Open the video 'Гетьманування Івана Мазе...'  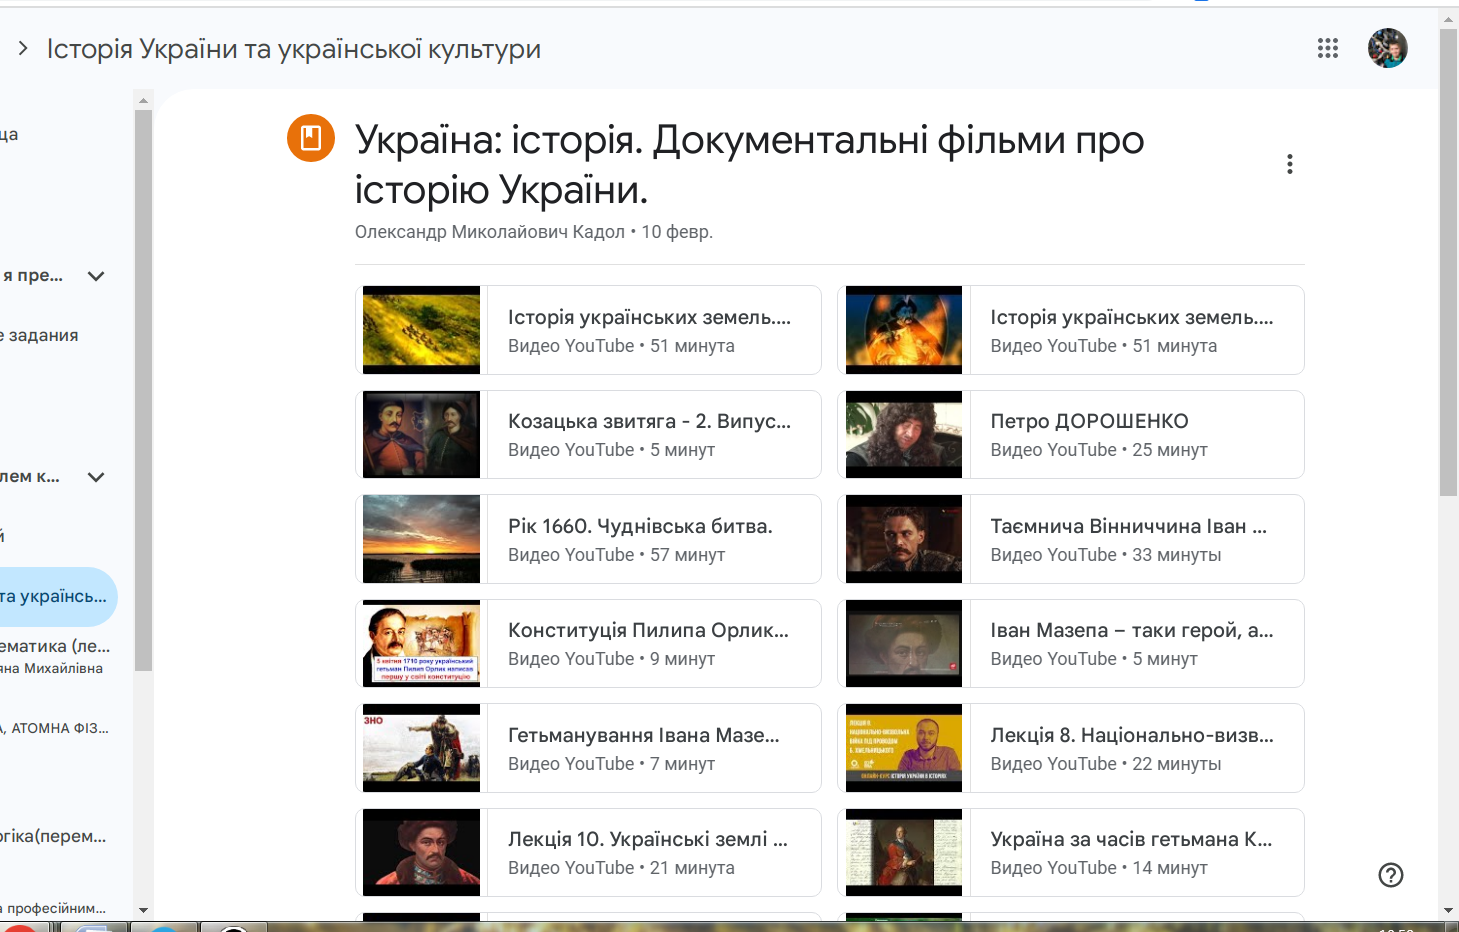coord(588,748)
